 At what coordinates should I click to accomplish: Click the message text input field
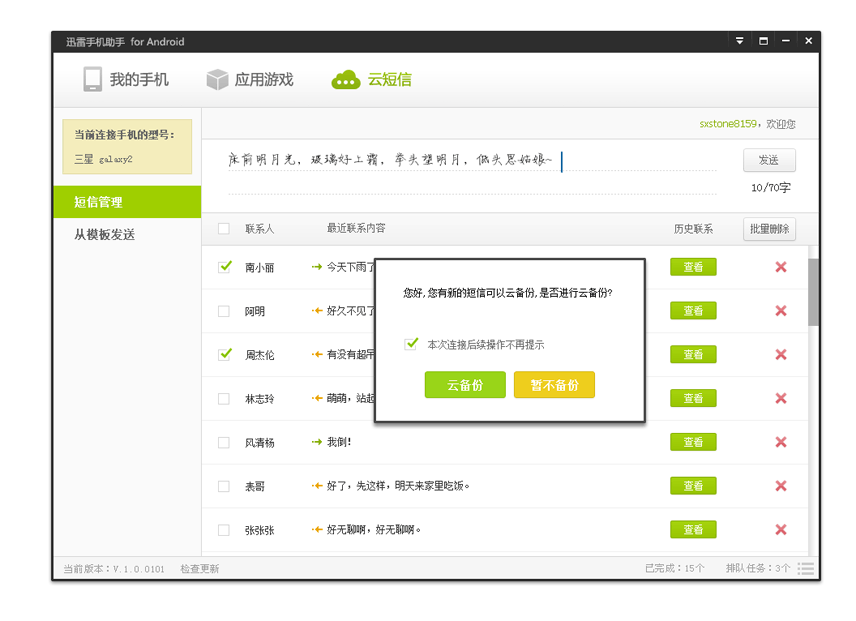472,171
